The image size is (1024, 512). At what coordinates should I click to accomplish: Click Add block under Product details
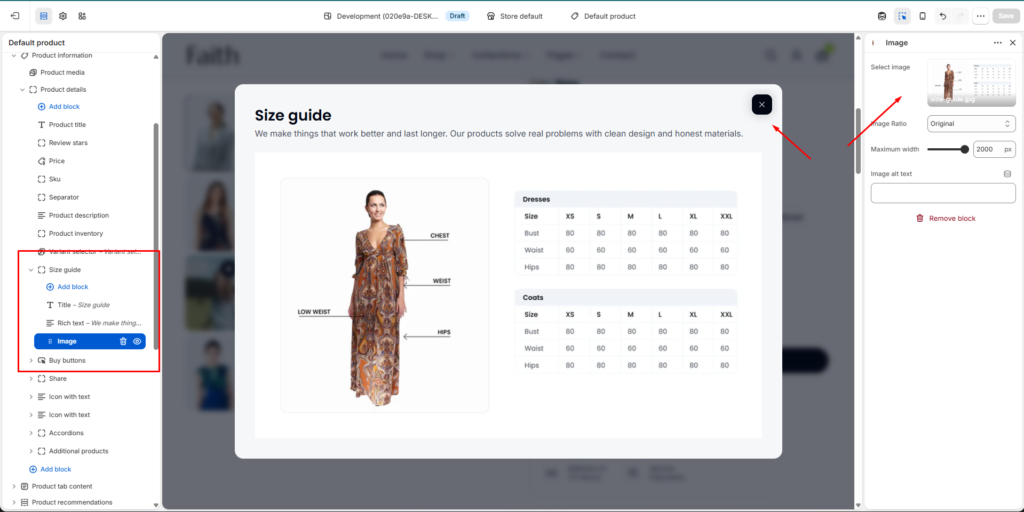[64, 106]
